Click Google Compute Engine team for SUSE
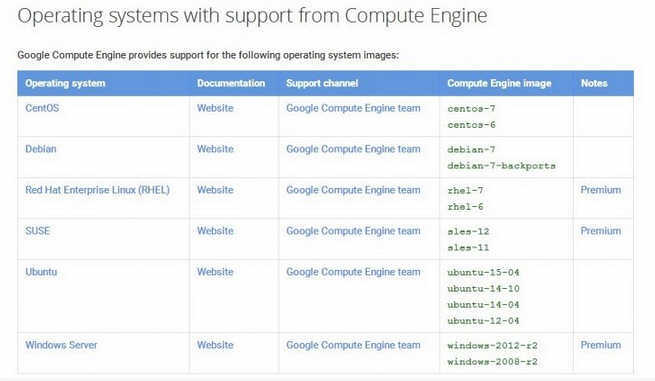The height and width of the screenshot is (381, 655). [x=353, y=231]
